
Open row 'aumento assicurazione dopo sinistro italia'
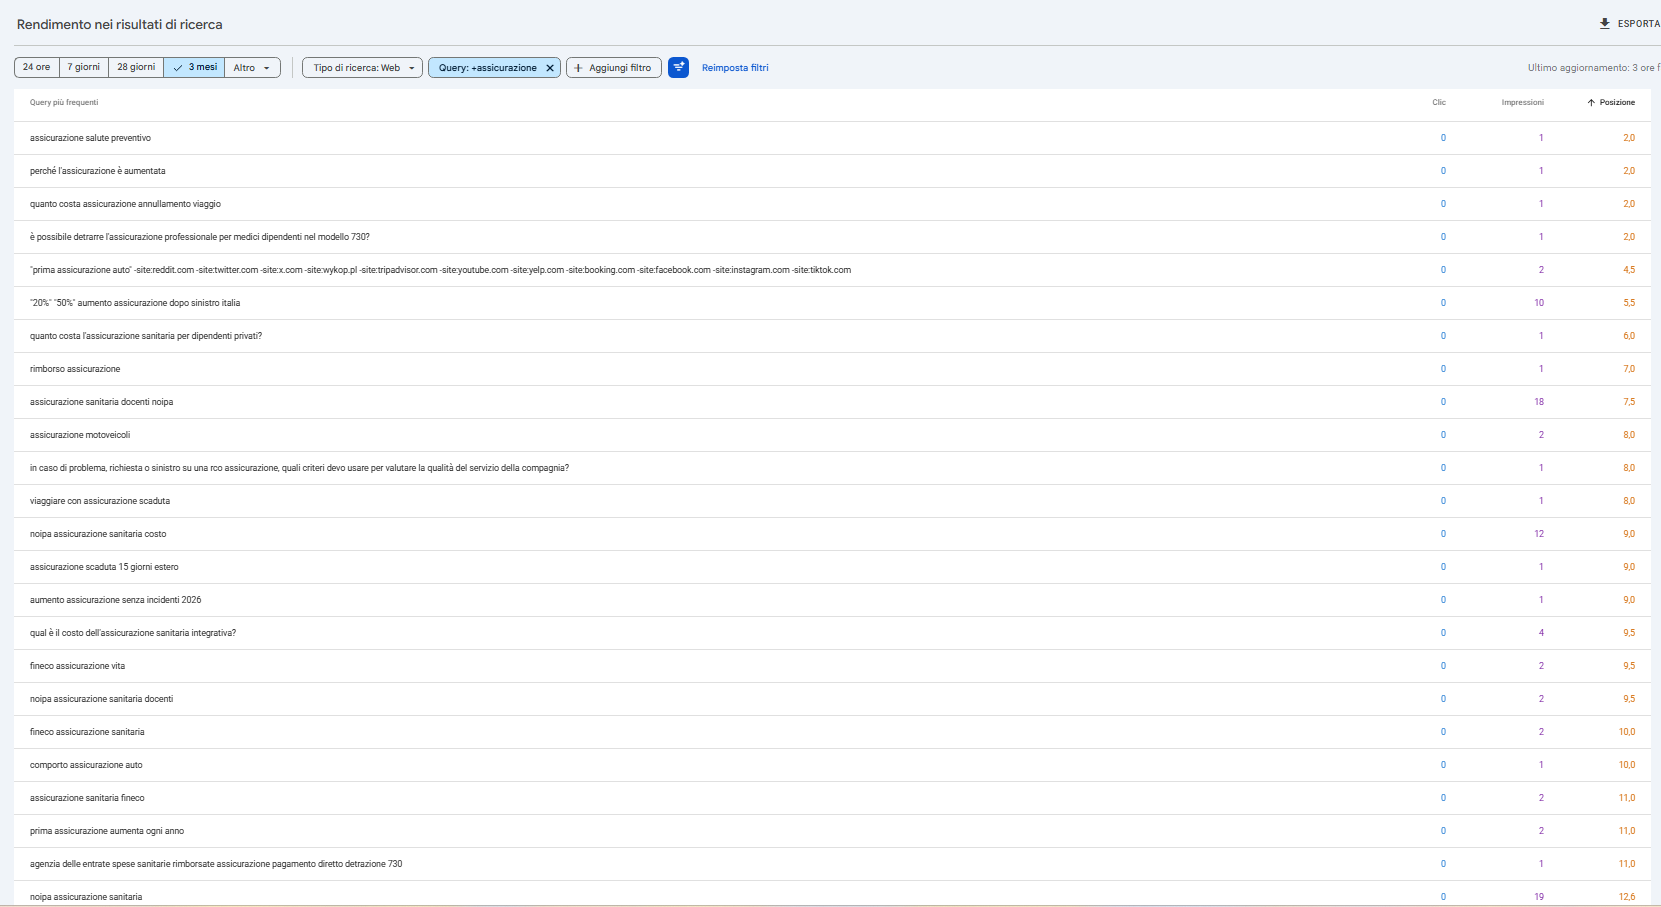coord(832,303)
